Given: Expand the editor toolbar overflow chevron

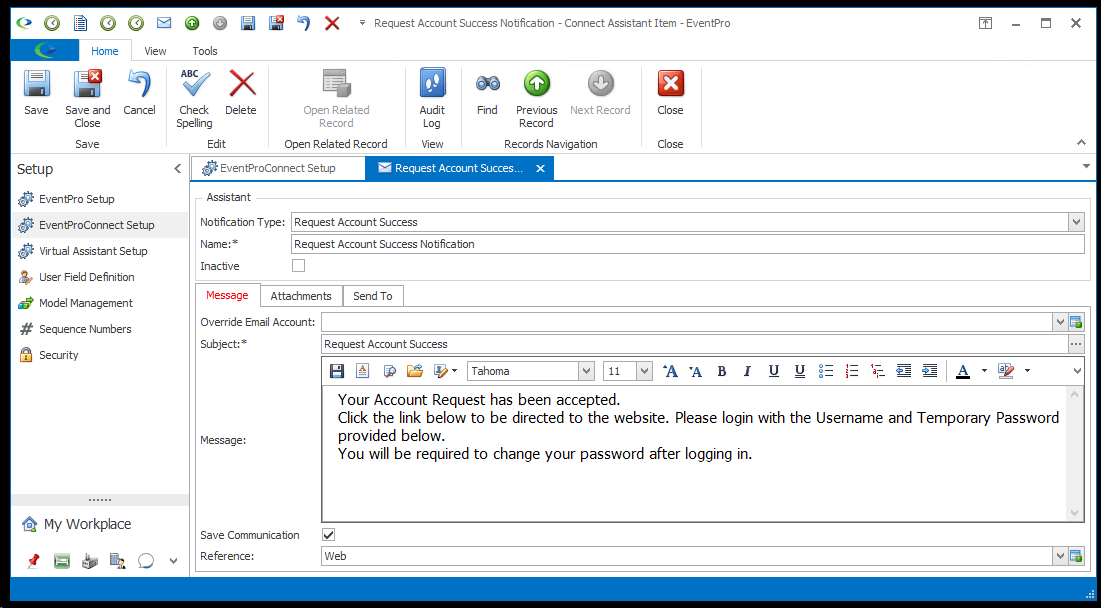Looking at the screenshot, I should pyautogui.click(x=1078, y=371).
